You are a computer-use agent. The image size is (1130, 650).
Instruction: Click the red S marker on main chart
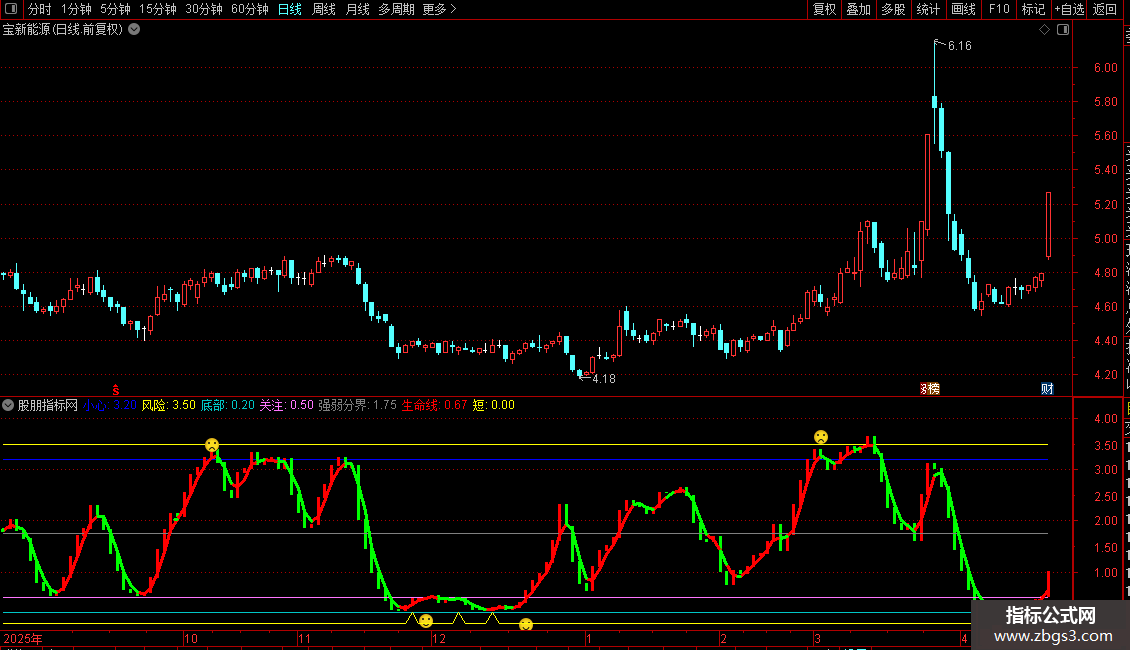(115, 390)
